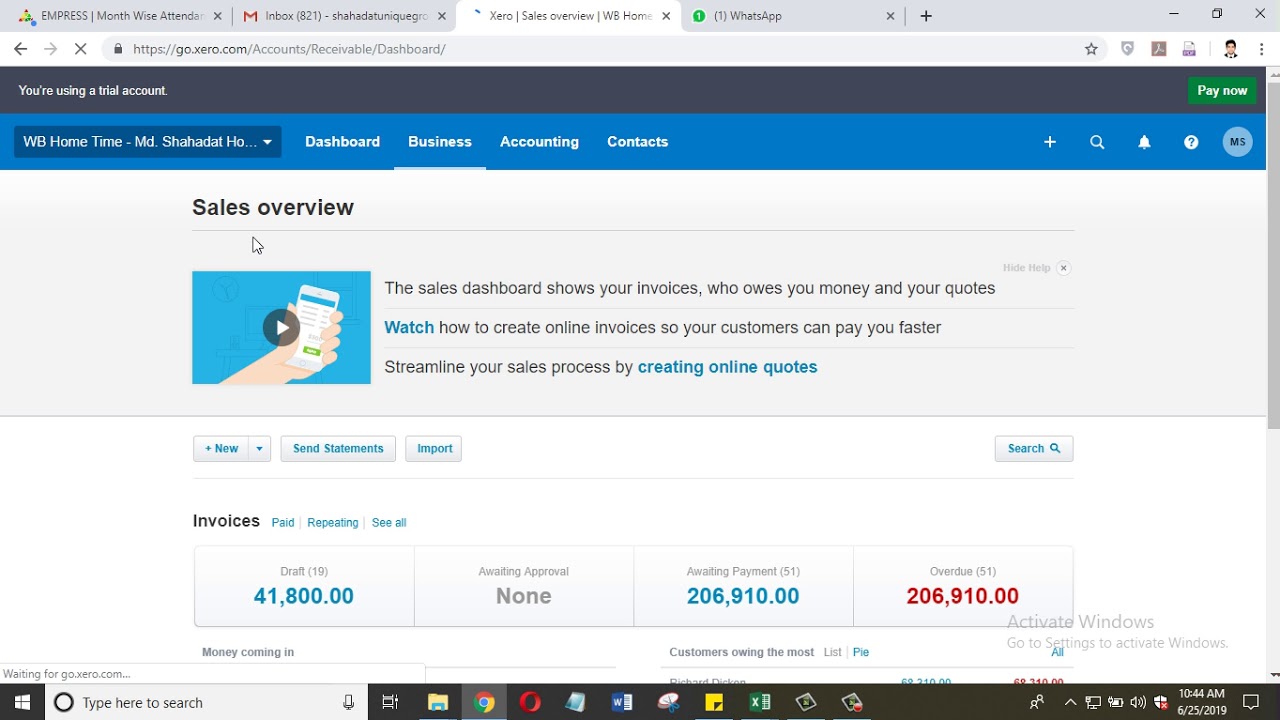The height and width of the screenshot is (720, 1280).
Task: Click the green Pay now button
Action: point(1222,90)
